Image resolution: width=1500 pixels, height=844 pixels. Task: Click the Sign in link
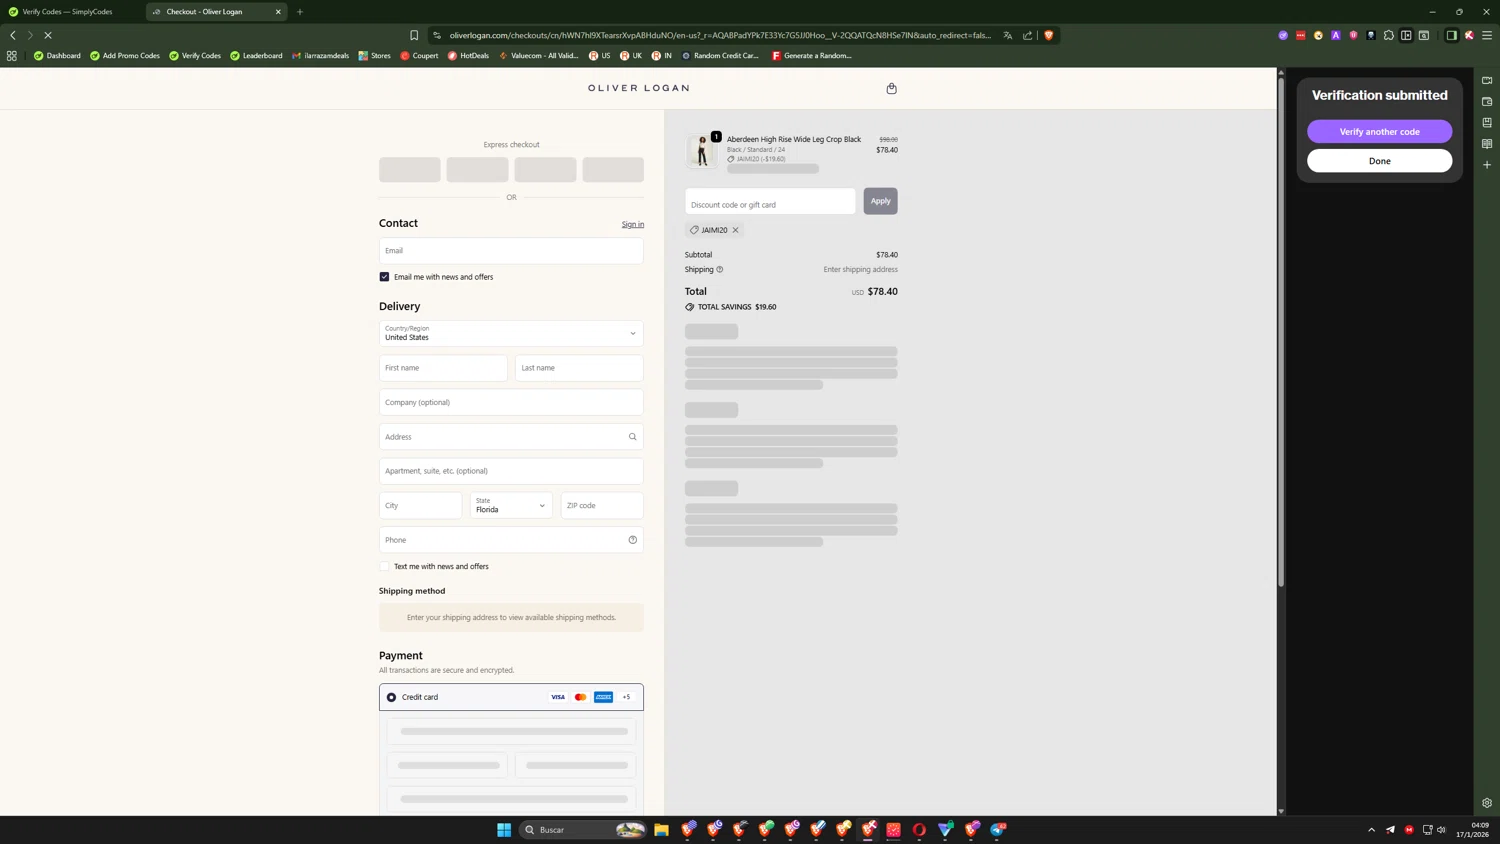[632, 224]
